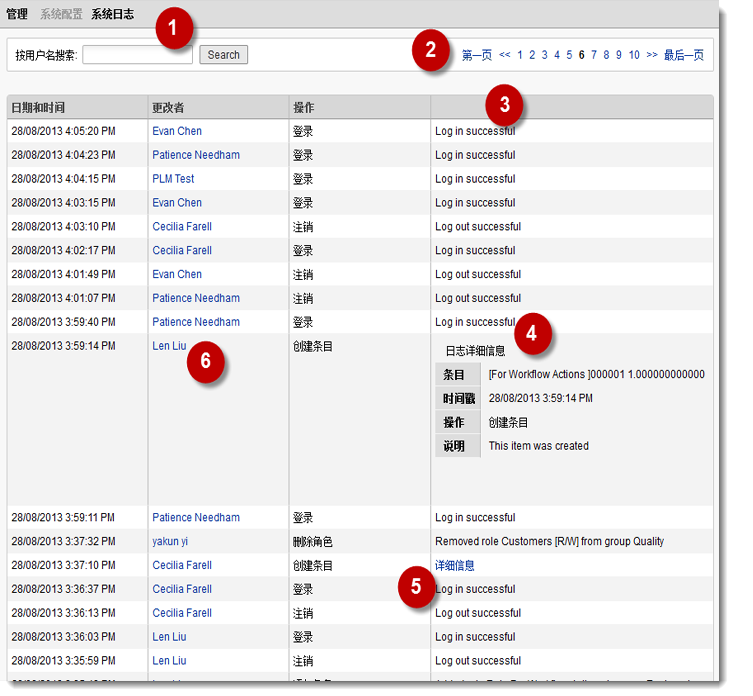
Task: Click the 日期和时间 column header
Action: 38,108
